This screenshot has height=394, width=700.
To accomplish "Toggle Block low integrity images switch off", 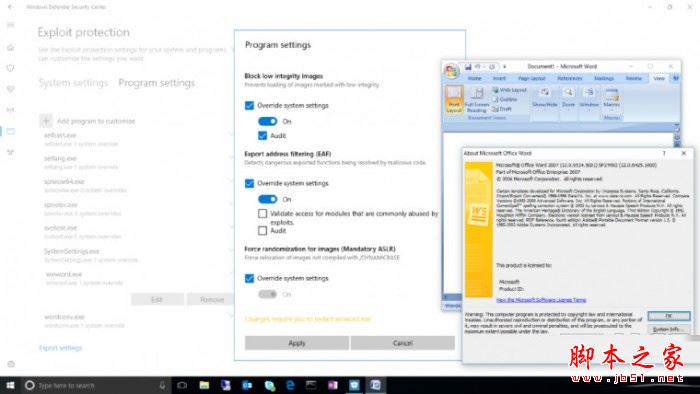I will pos(267,121).
